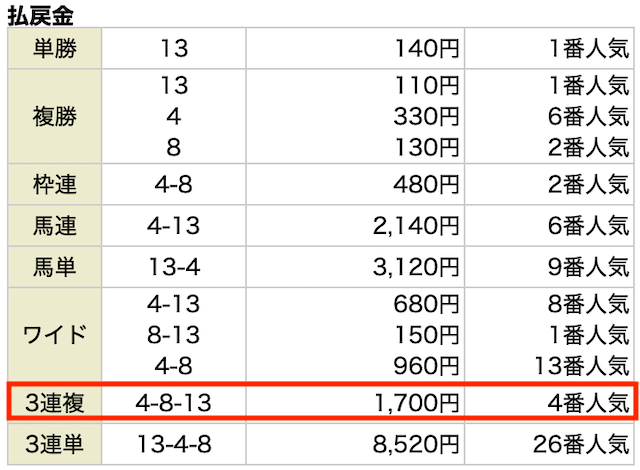Viewport: 640px width, 470px height.
Task: Click the 2,140円 payout amount
Action: [x=416, y=226]
